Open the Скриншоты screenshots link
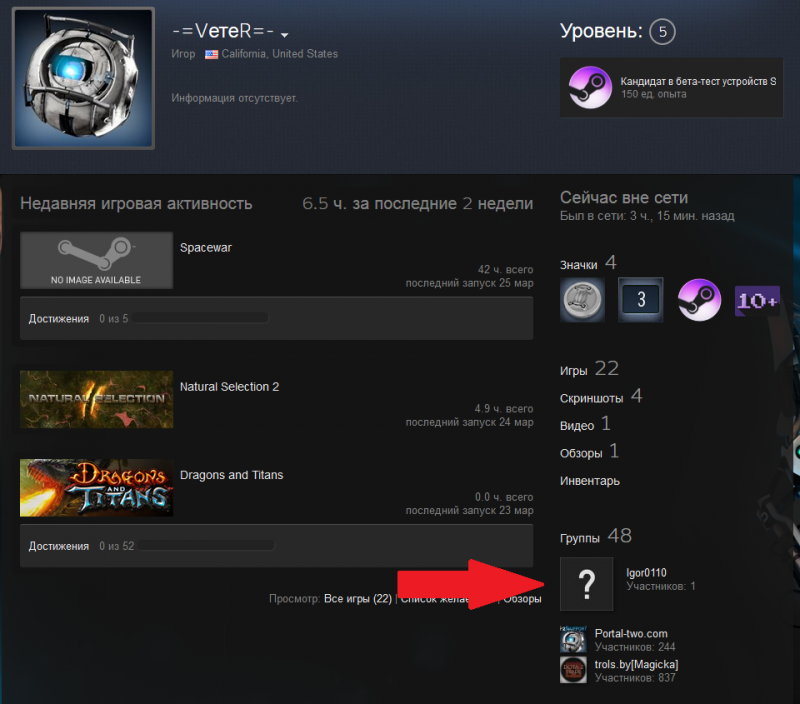 tap(601, 397)
